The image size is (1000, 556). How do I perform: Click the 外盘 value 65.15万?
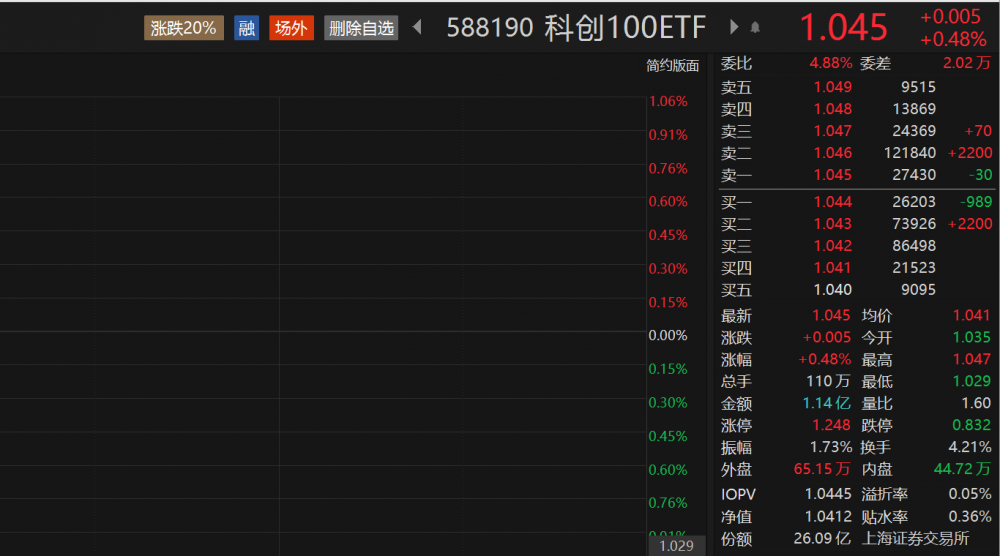821,469
